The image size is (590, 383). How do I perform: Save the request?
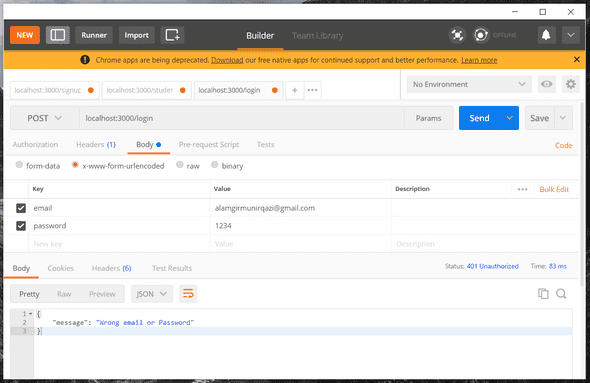540,118
